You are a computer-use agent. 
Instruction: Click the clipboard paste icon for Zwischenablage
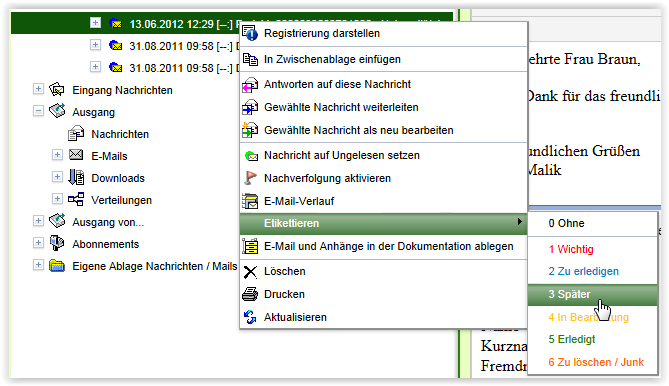(x=250, y=59)
